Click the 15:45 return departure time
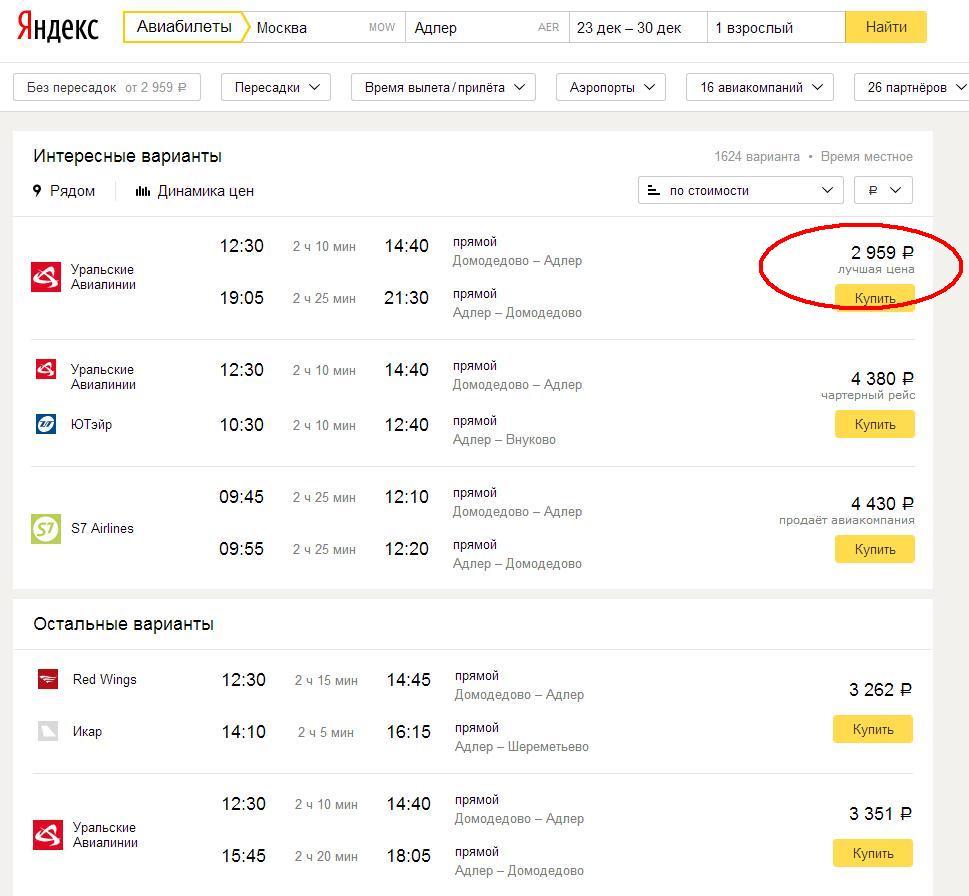The height and width of the screenshot is (896, 969). coord(243,856)
